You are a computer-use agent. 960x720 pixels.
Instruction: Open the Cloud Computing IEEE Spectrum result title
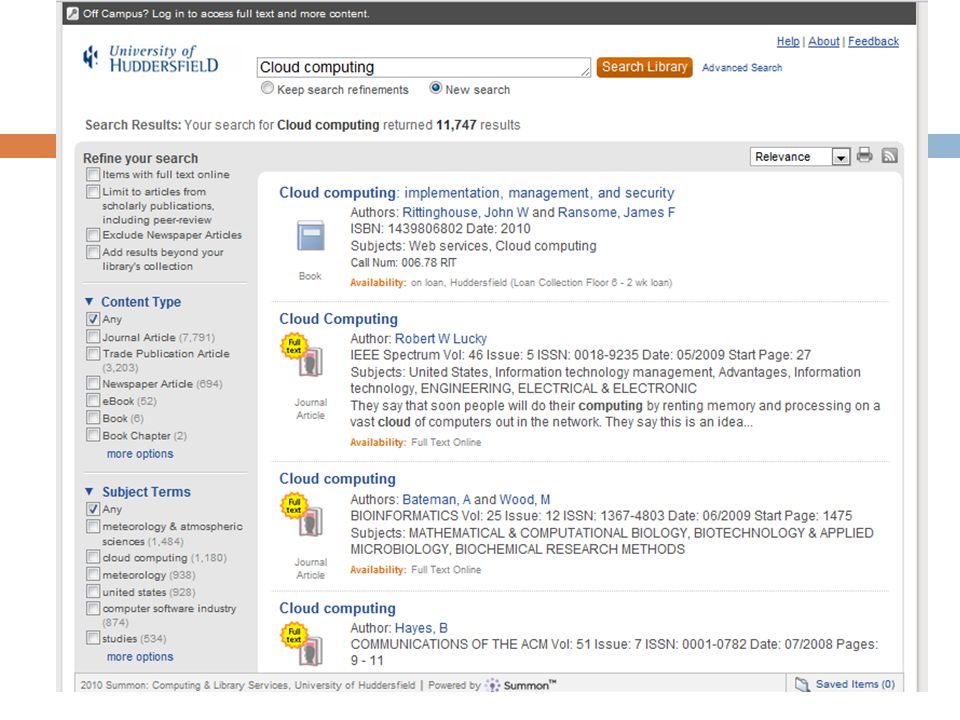(x=339, y=319)
